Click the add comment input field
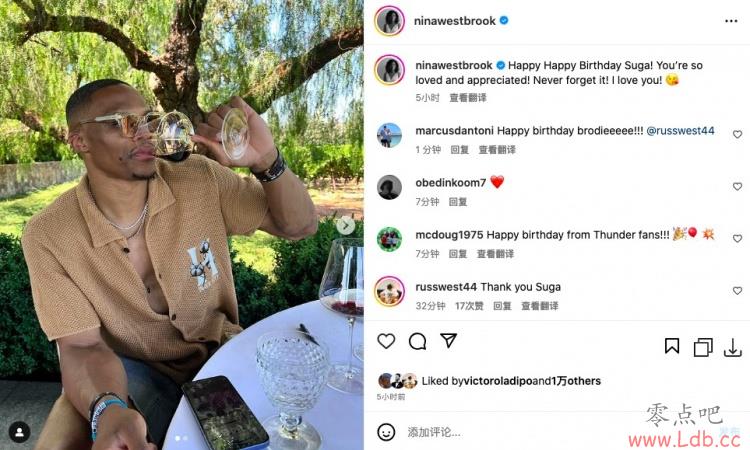This screenshot has height=450, width=750. (526, 432)
